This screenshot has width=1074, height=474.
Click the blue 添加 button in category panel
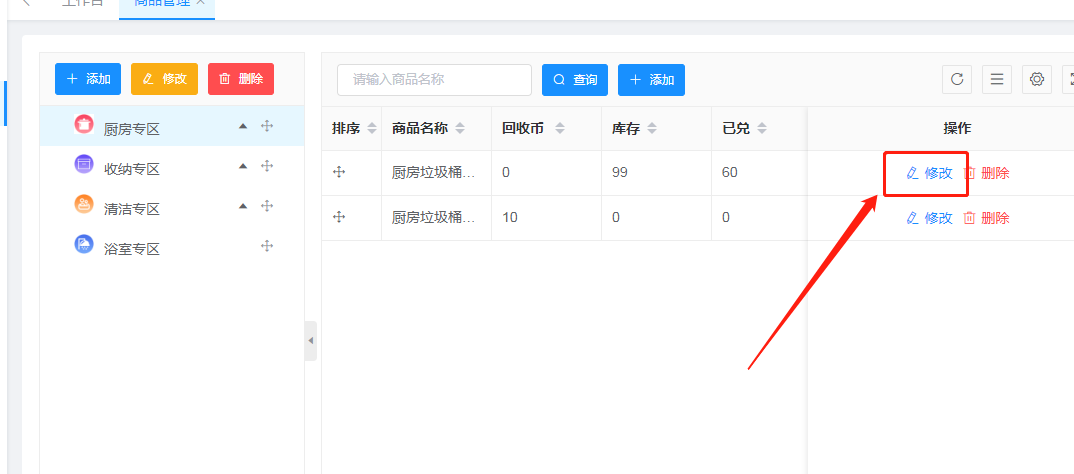click(88, 79)
